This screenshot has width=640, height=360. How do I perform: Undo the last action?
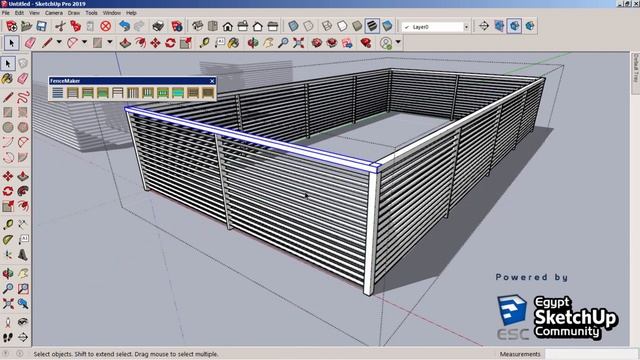point(124,27)
